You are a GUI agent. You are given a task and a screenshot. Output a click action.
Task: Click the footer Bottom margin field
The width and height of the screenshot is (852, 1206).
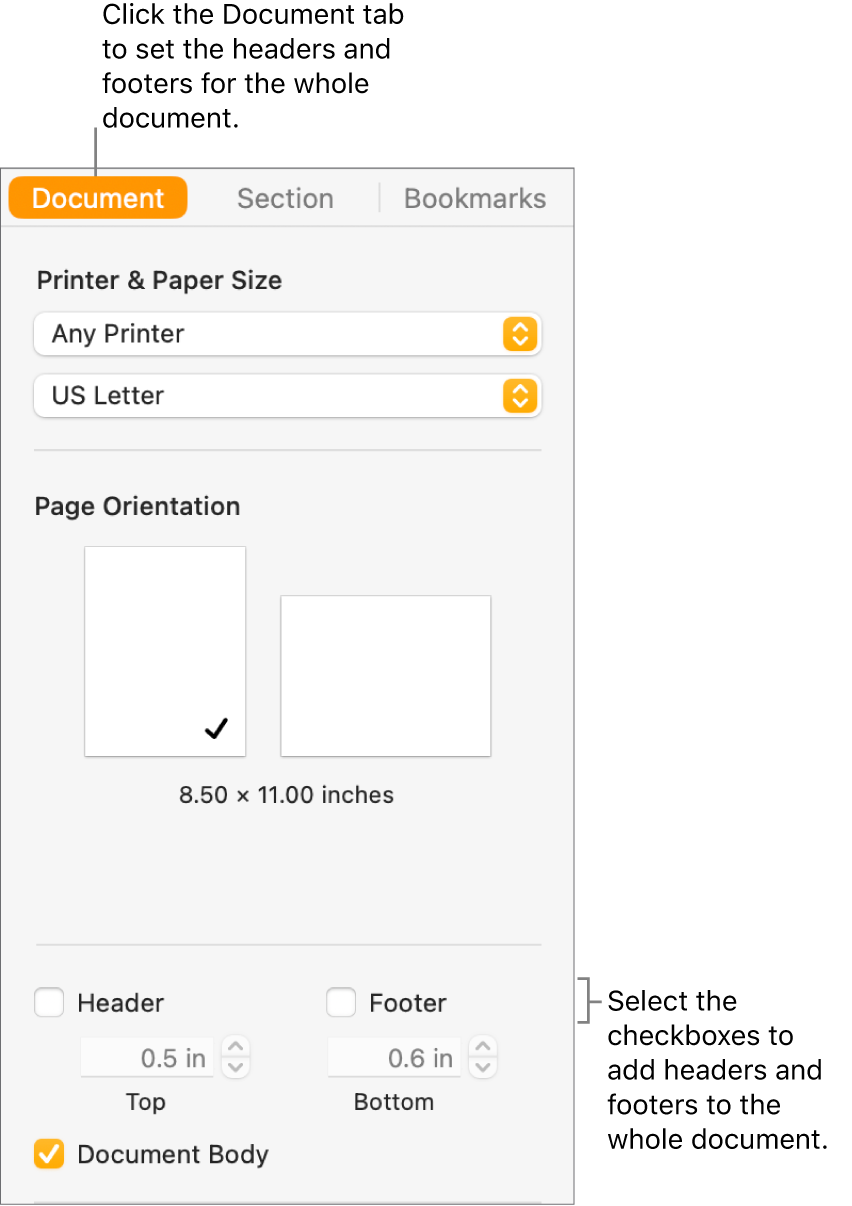[393, 1058]
